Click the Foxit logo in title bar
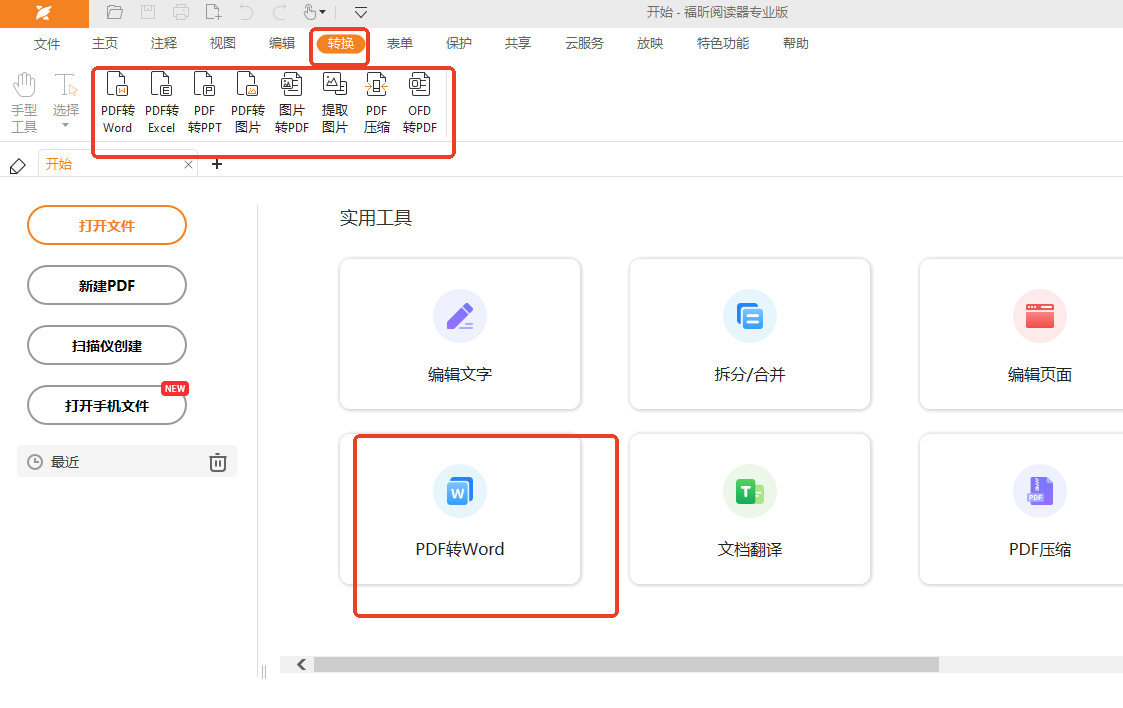The height and width of the screenshot is (708, 1123). pos(44,13)
